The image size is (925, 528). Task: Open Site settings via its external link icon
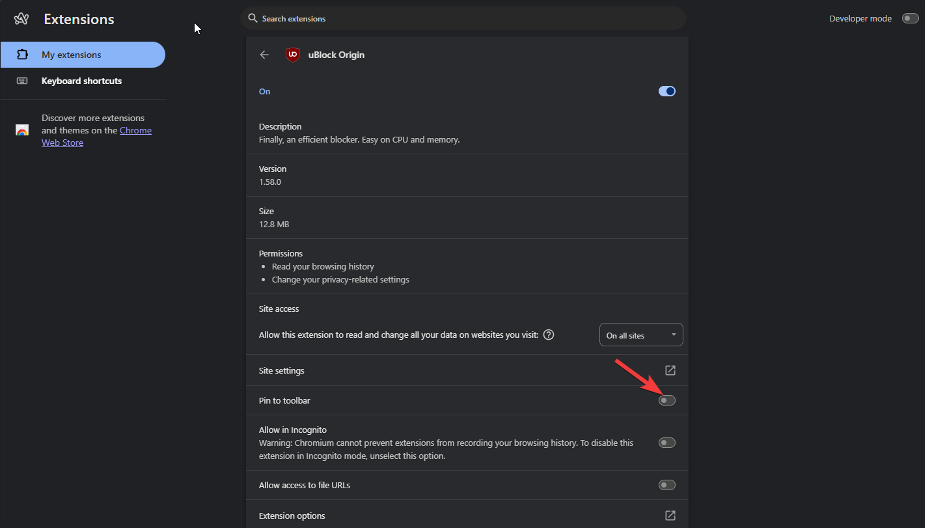tap(670, 370)
